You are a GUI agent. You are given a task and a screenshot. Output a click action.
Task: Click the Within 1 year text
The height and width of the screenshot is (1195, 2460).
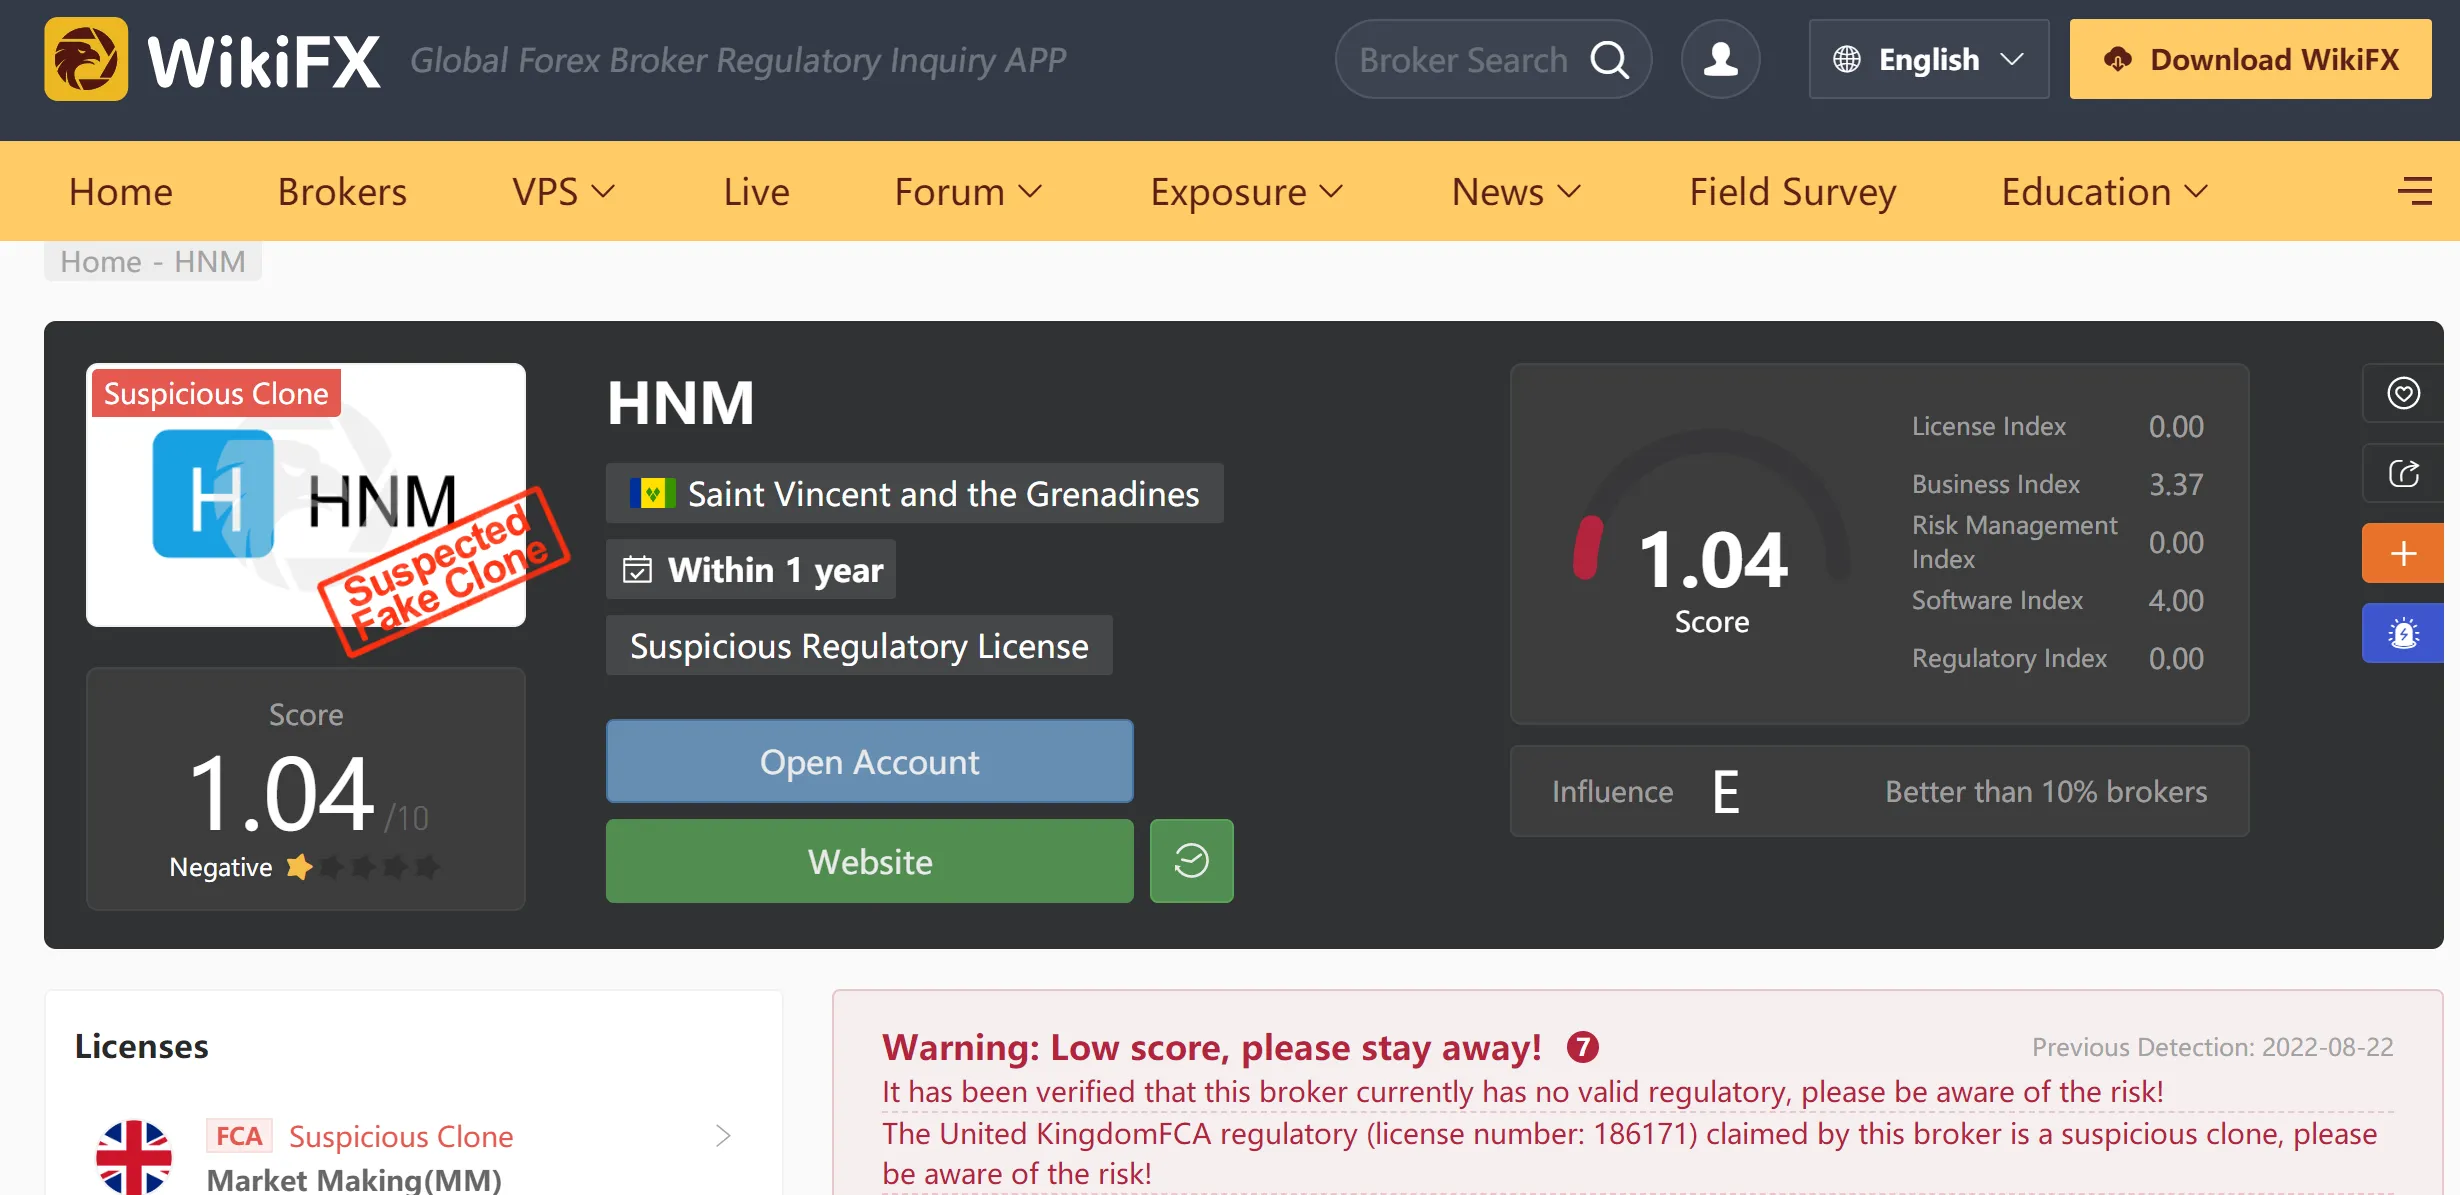(x=775, y=570)
